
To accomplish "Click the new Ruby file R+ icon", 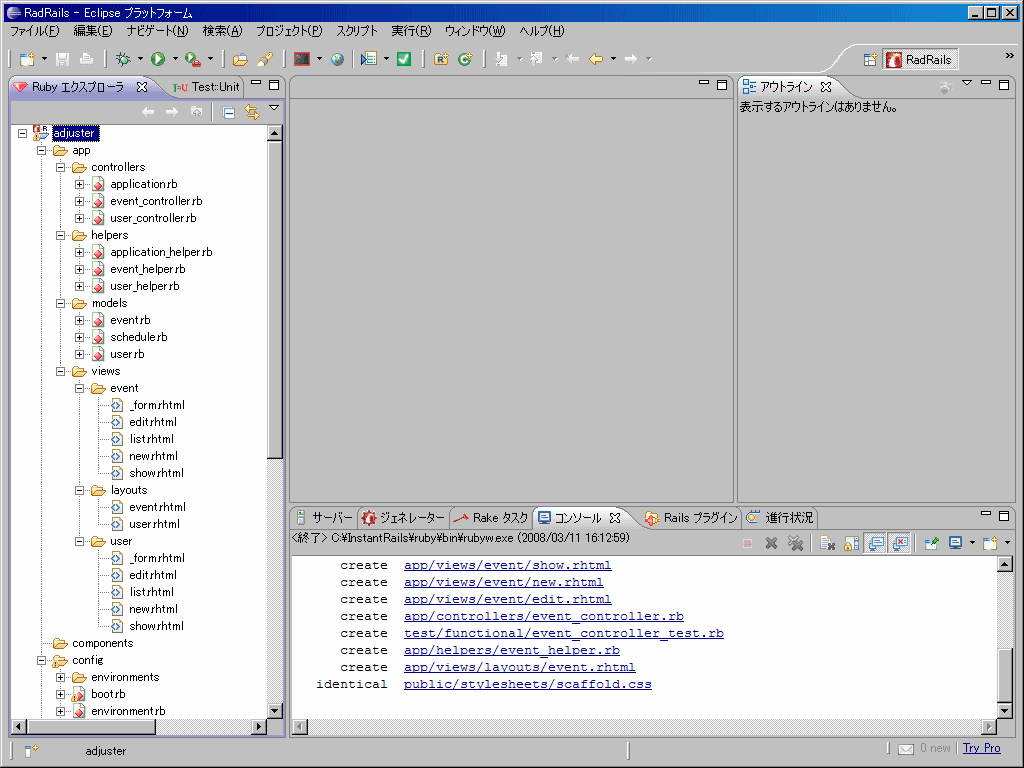I will [x=441, y=59].
